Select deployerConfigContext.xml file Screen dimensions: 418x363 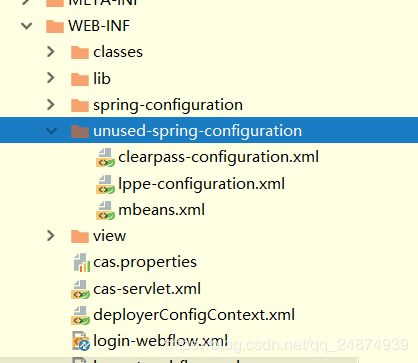(194, 315)
